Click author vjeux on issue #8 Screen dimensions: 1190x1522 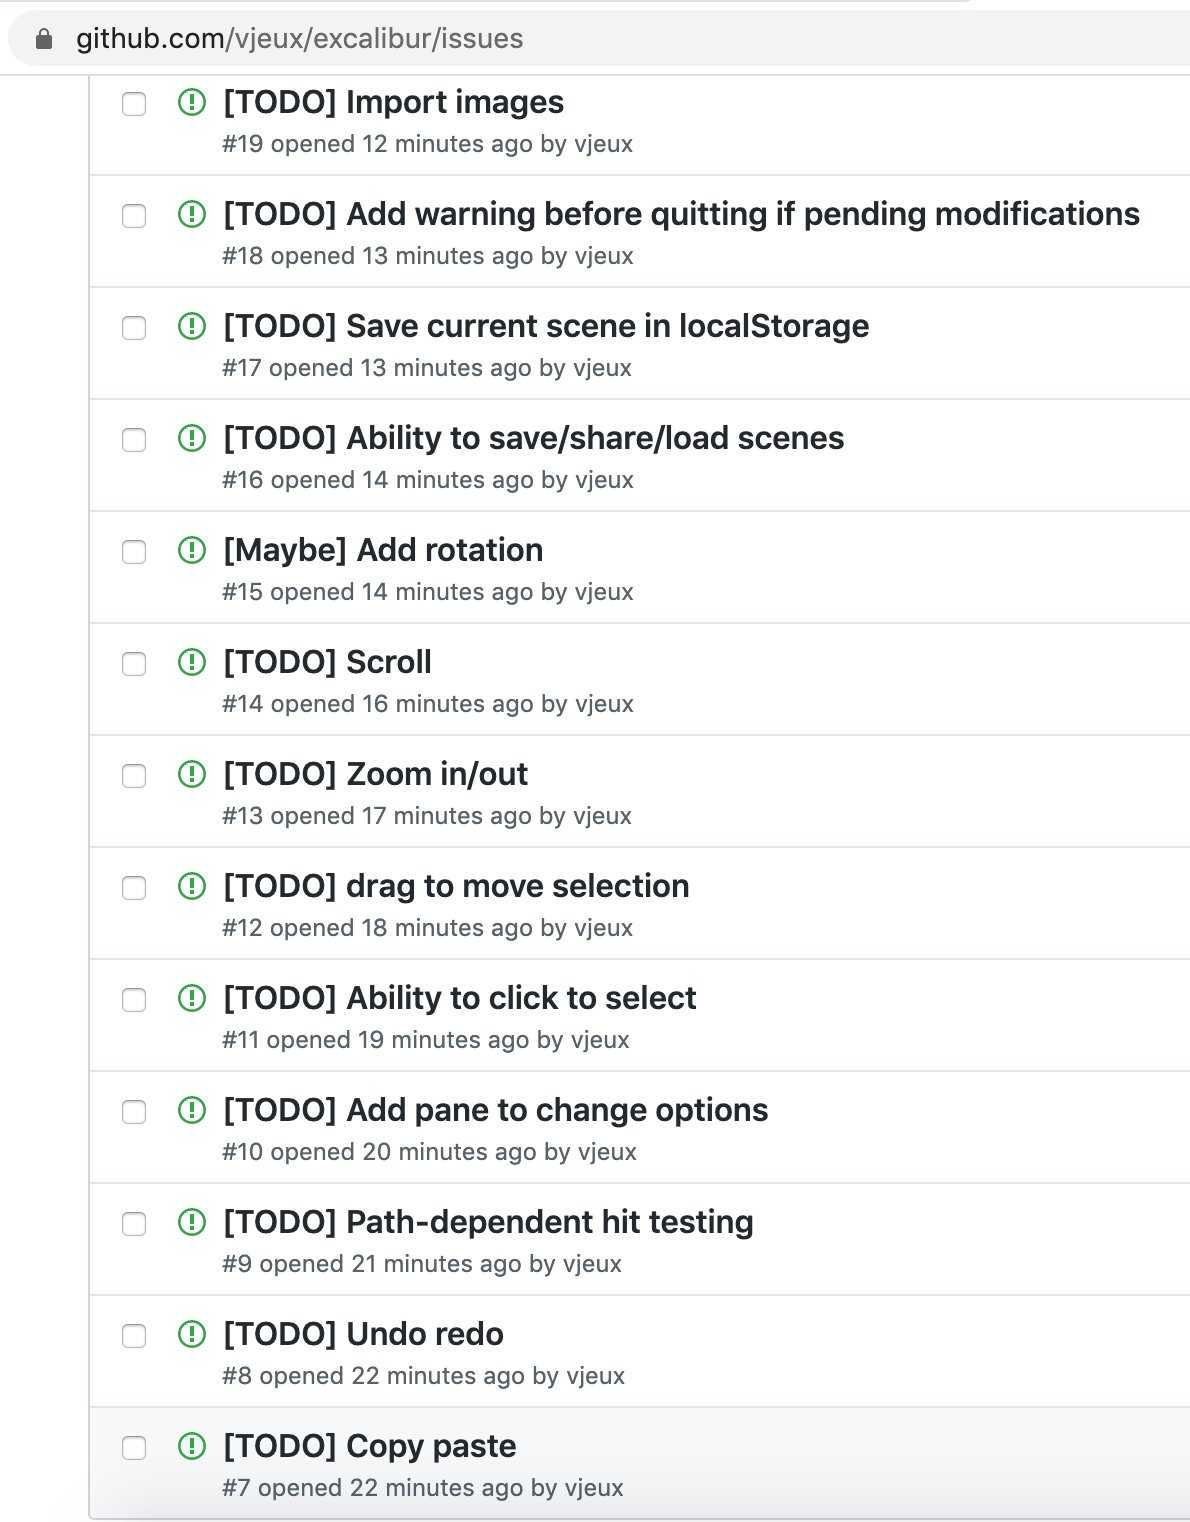tap(595, 1376)
